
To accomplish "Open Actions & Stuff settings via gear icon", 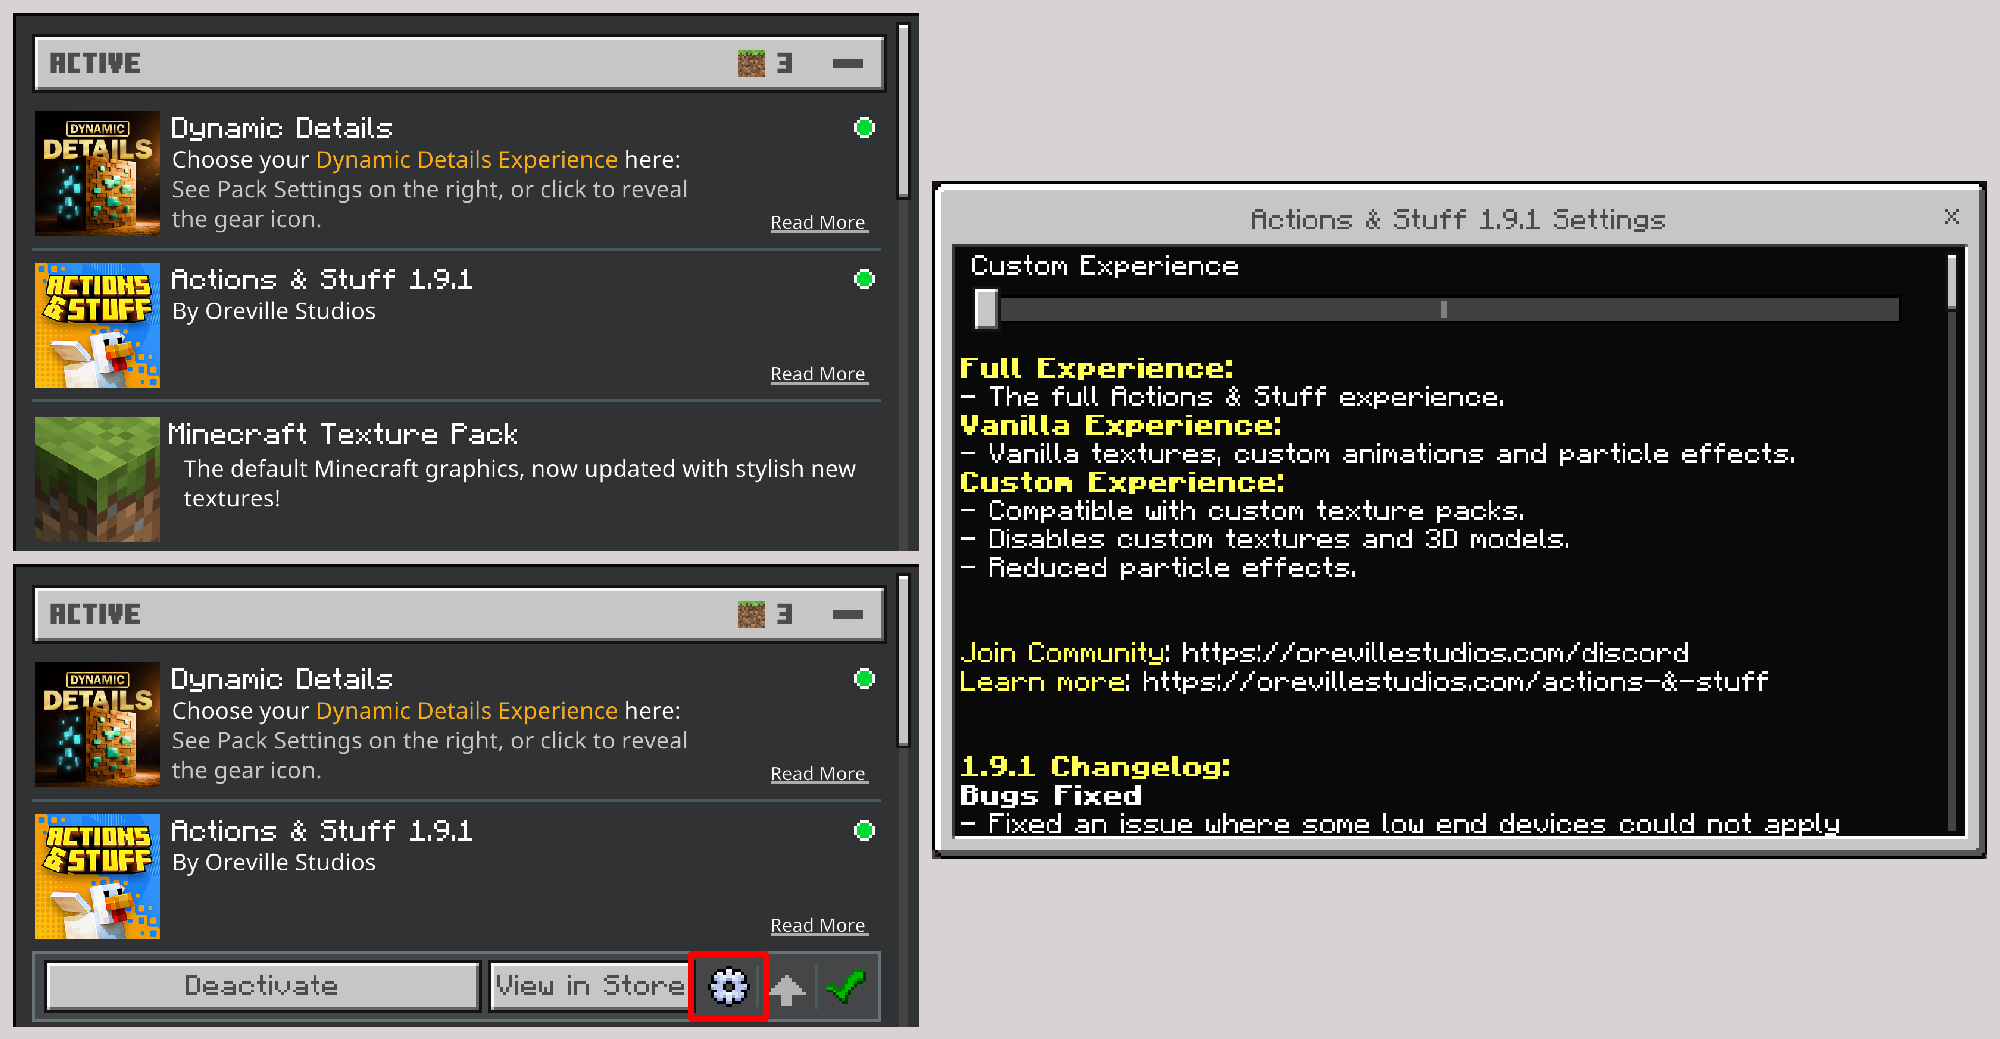I will point(728,986).
